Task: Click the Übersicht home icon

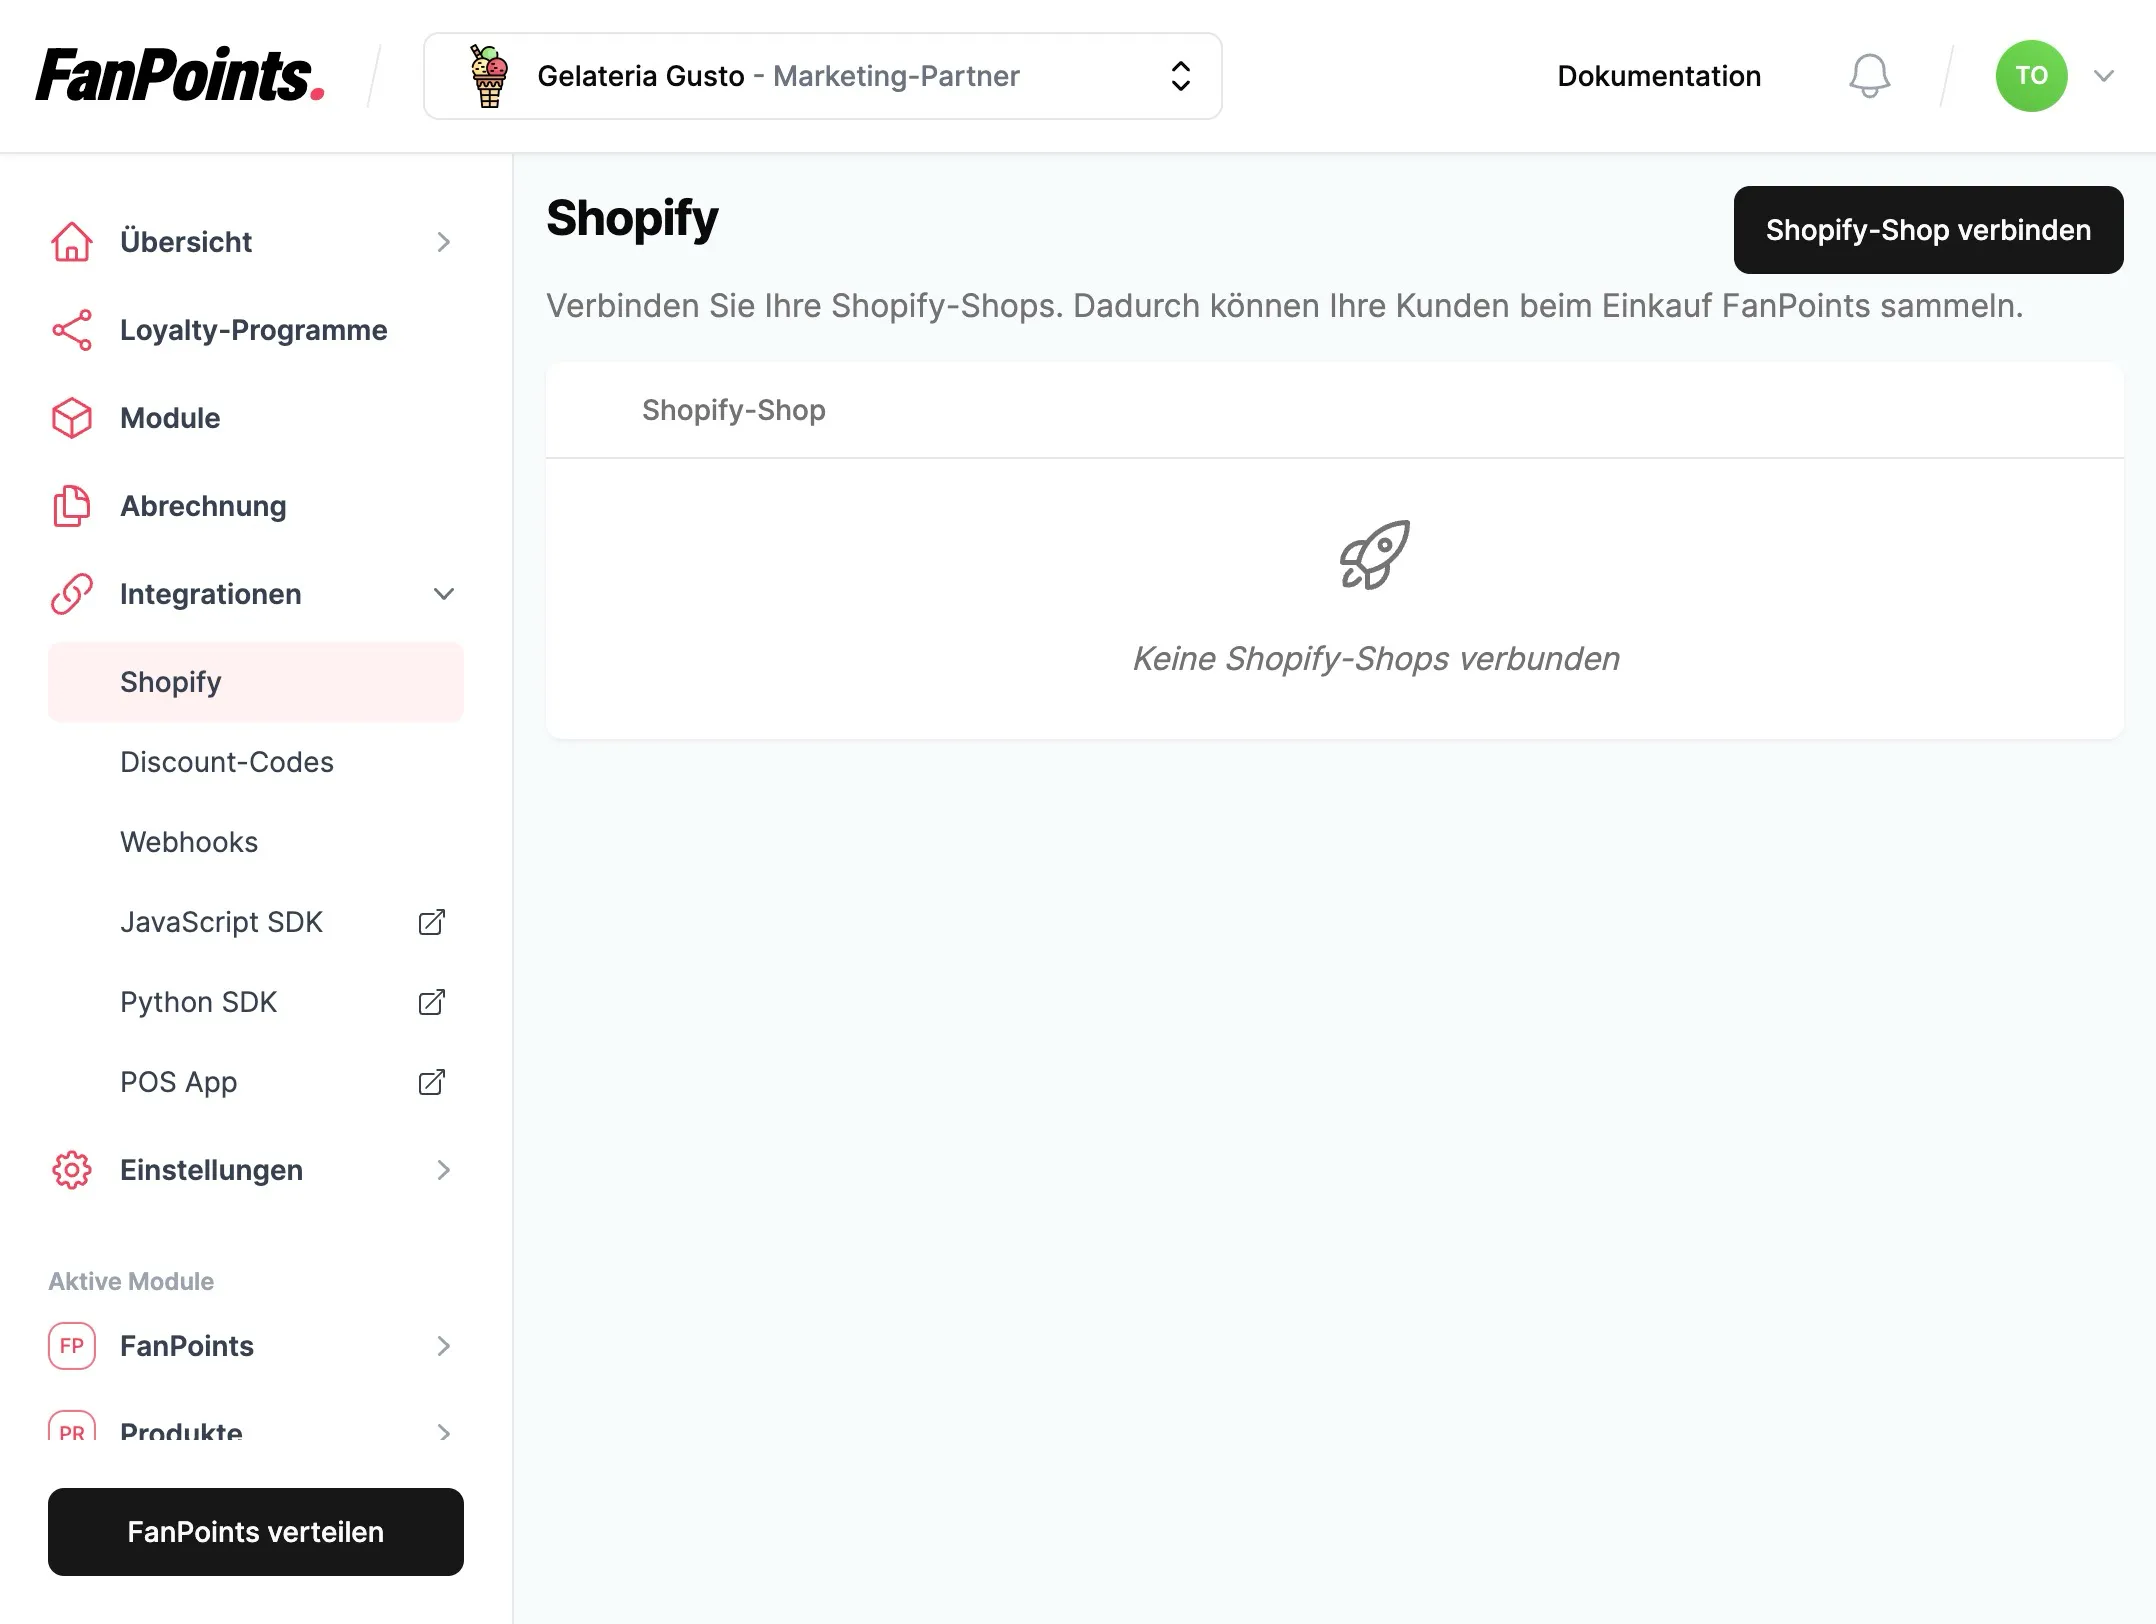Action: 72,242
